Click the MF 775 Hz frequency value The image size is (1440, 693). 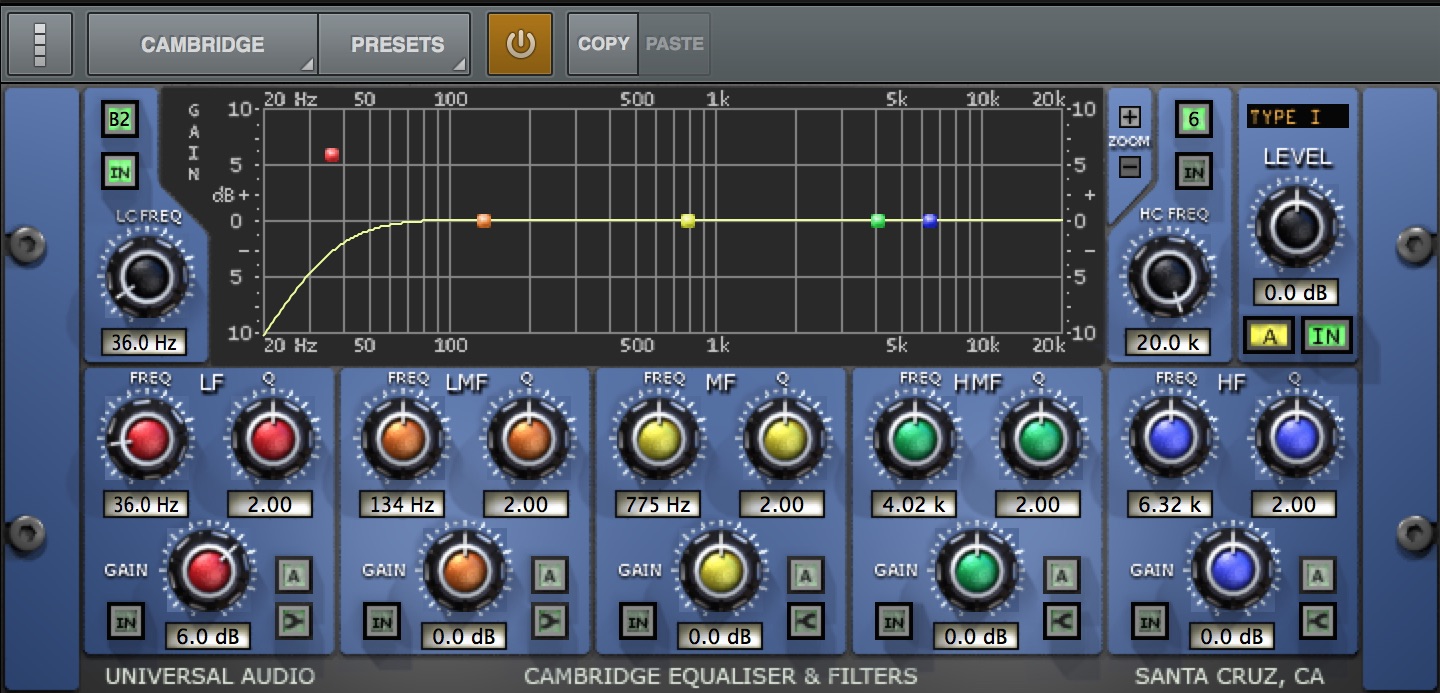tap(657, 504)
